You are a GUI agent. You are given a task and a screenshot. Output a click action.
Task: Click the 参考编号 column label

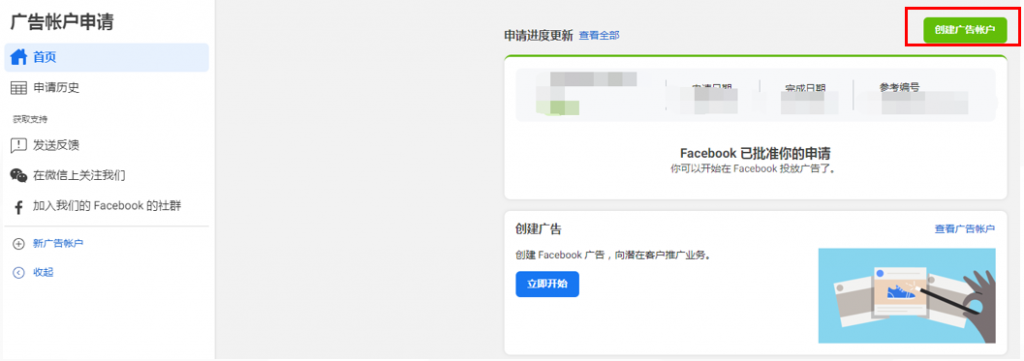899,87
